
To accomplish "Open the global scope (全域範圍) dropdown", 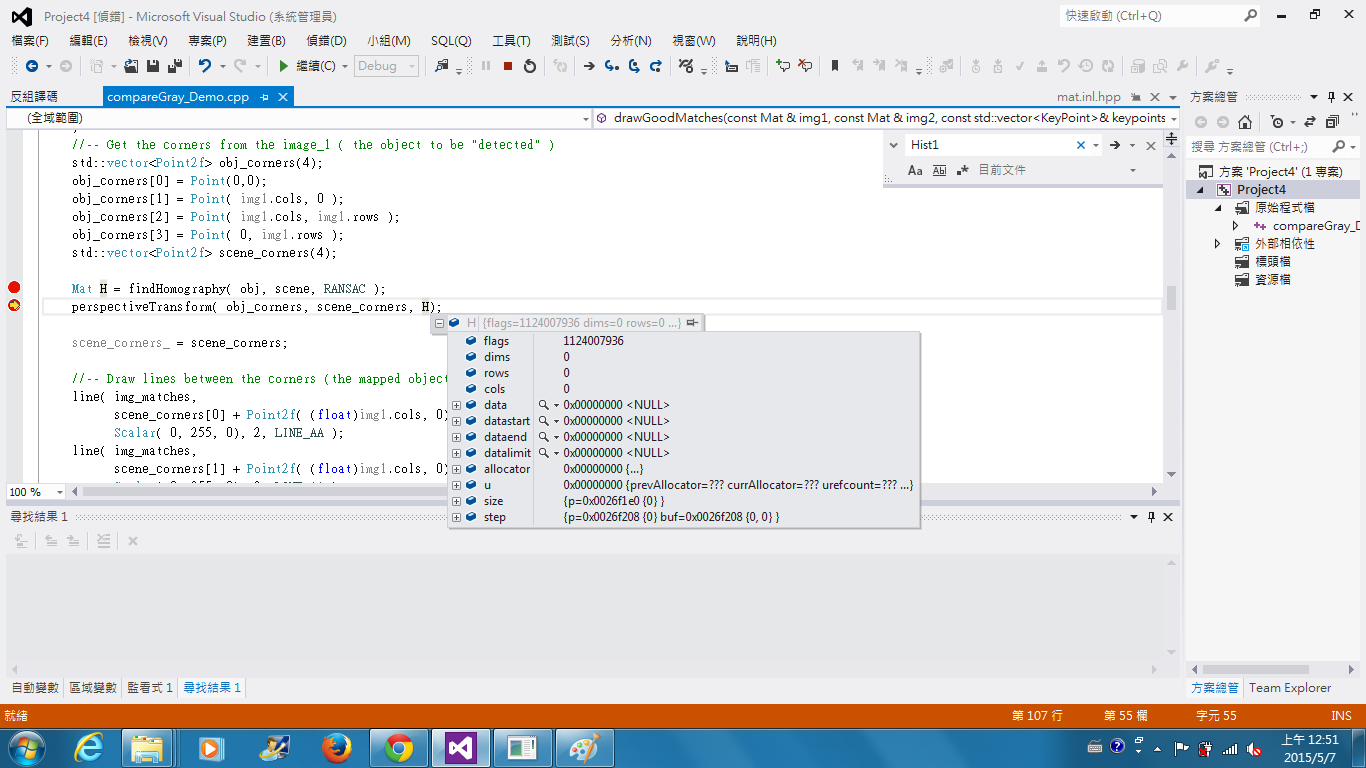I will tap(586, 118).
